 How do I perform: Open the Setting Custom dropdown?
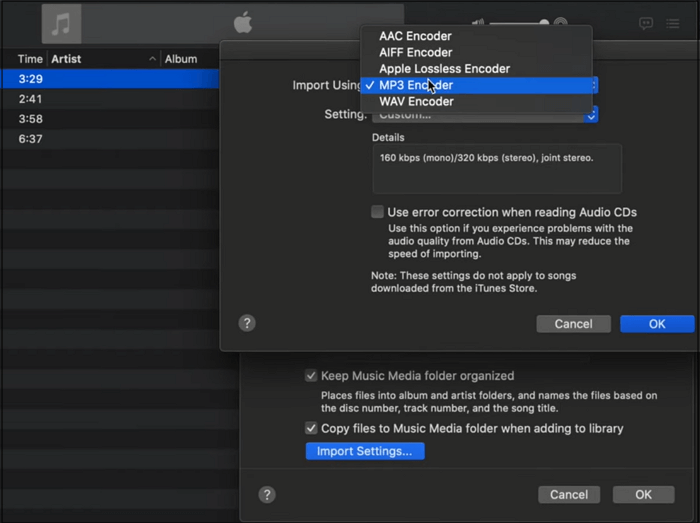(480, 115)
